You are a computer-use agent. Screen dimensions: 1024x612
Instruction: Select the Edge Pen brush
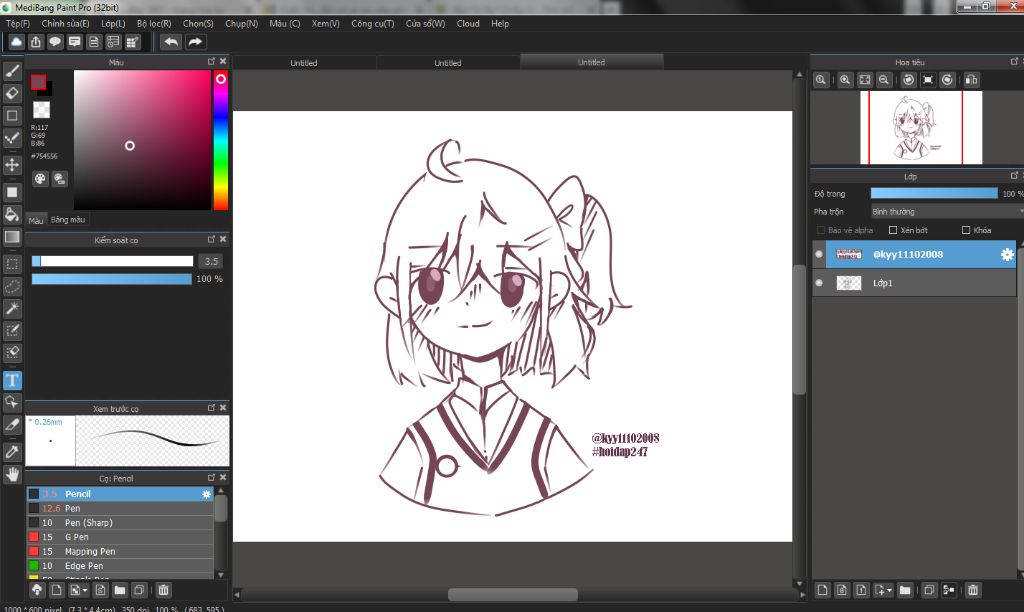120,566
